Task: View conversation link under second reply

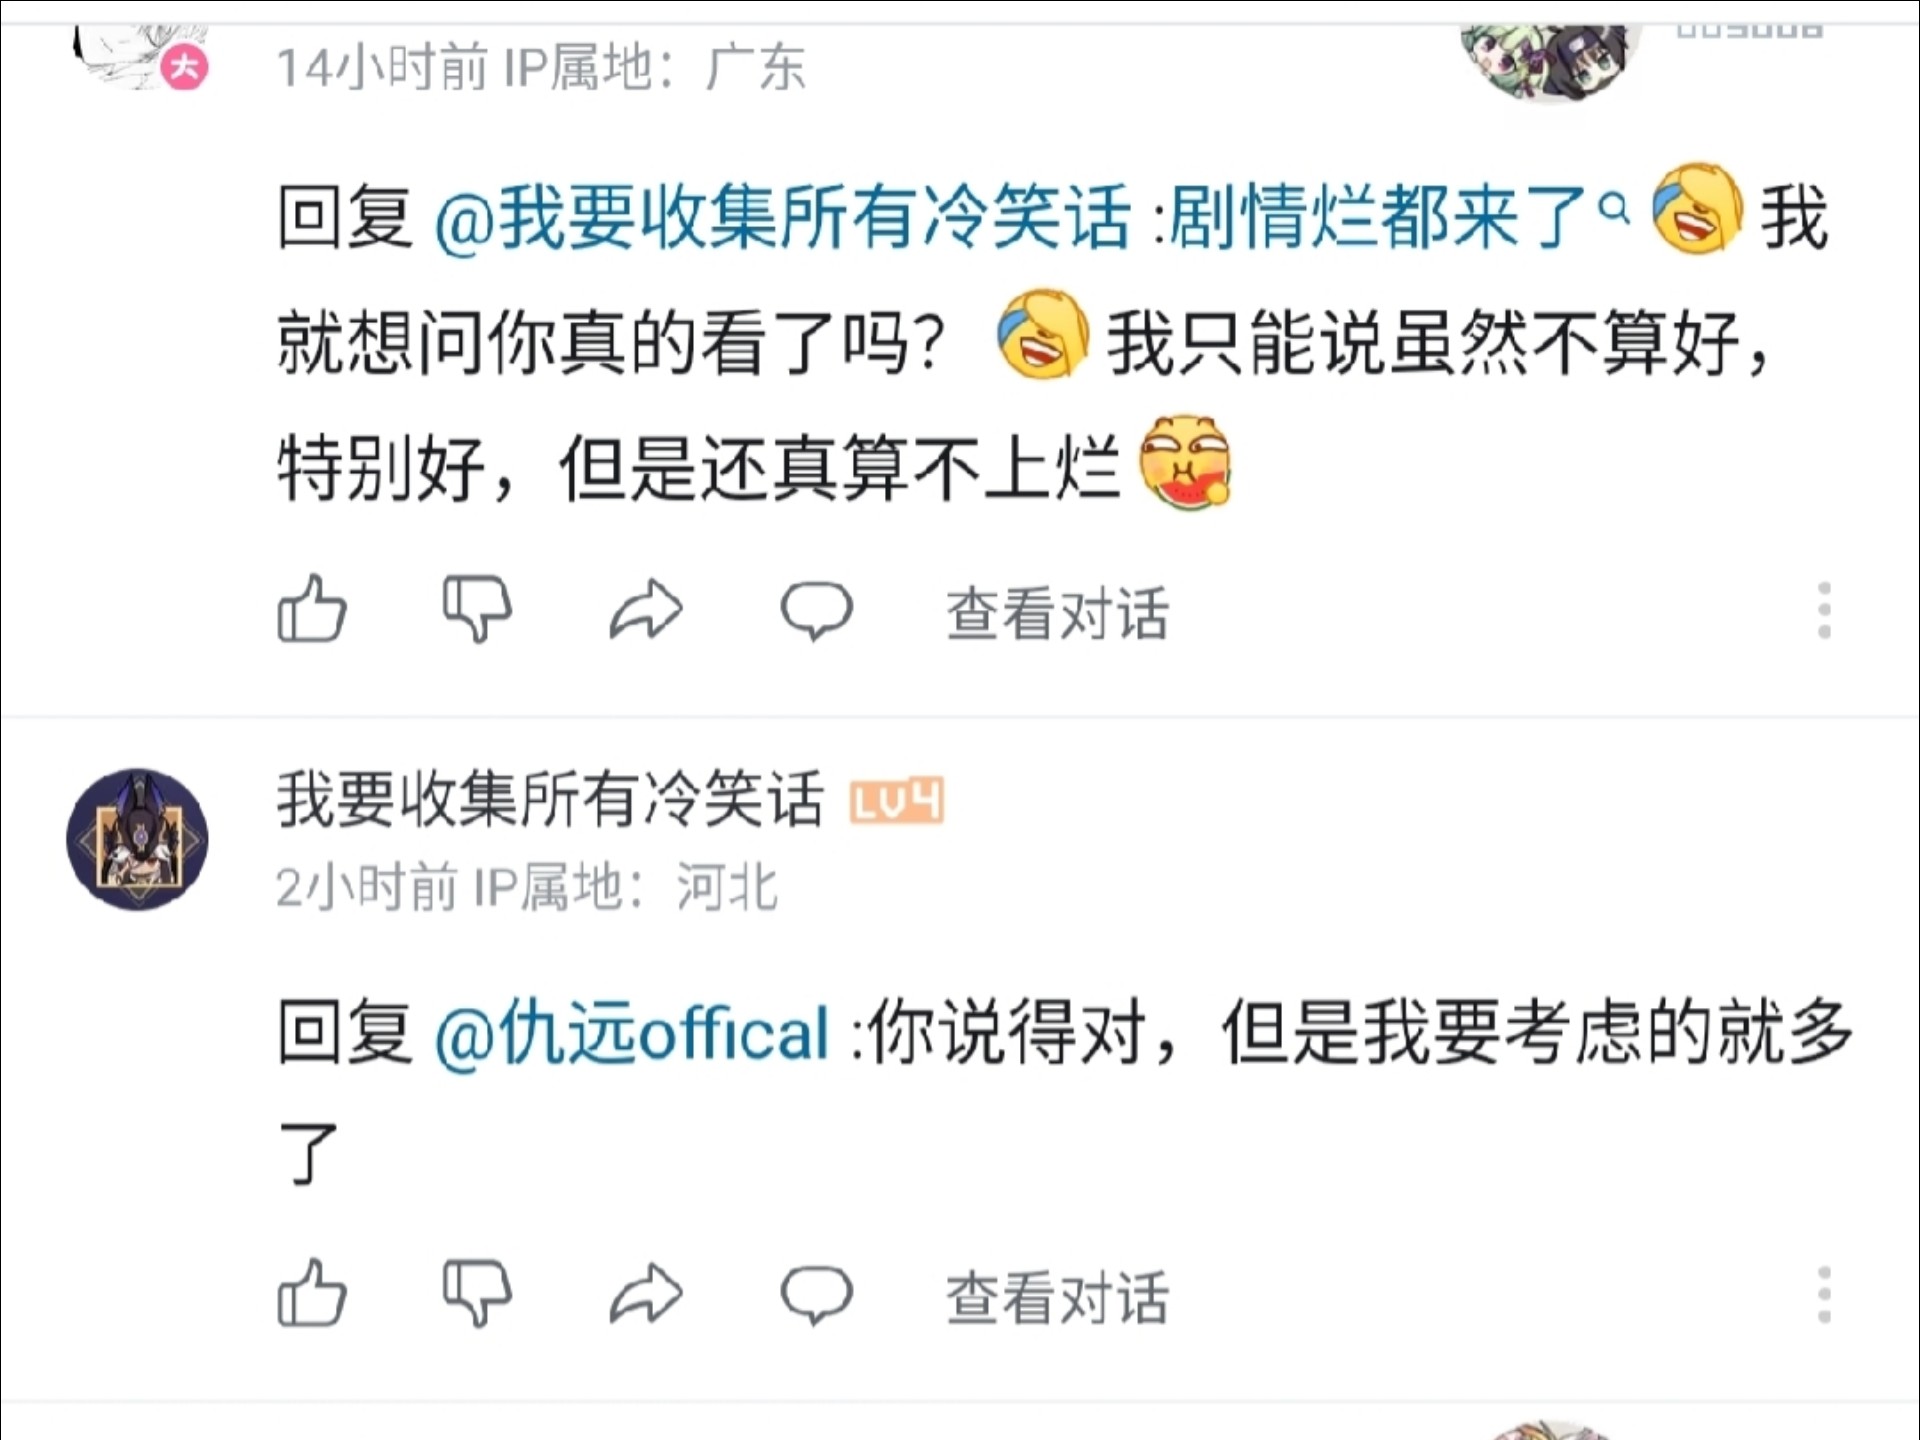Action: (x=1058, y=1297)
